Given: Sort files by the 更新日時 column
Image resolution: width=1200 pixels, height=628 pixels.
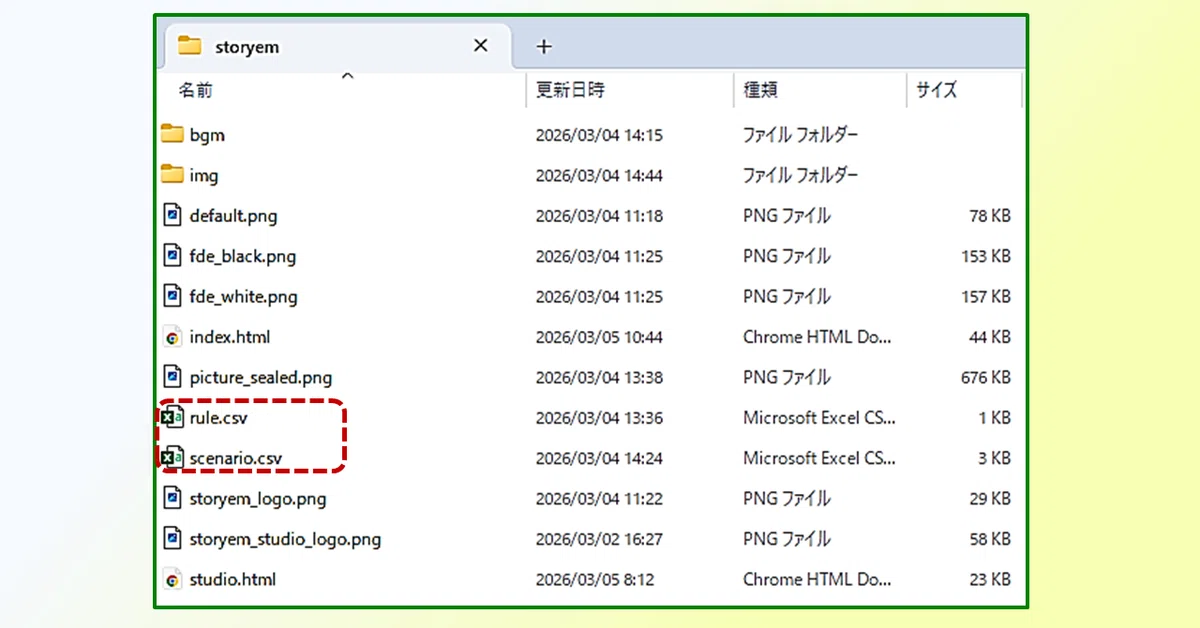Looking at the screenshot, I should (x=570, y=90).
